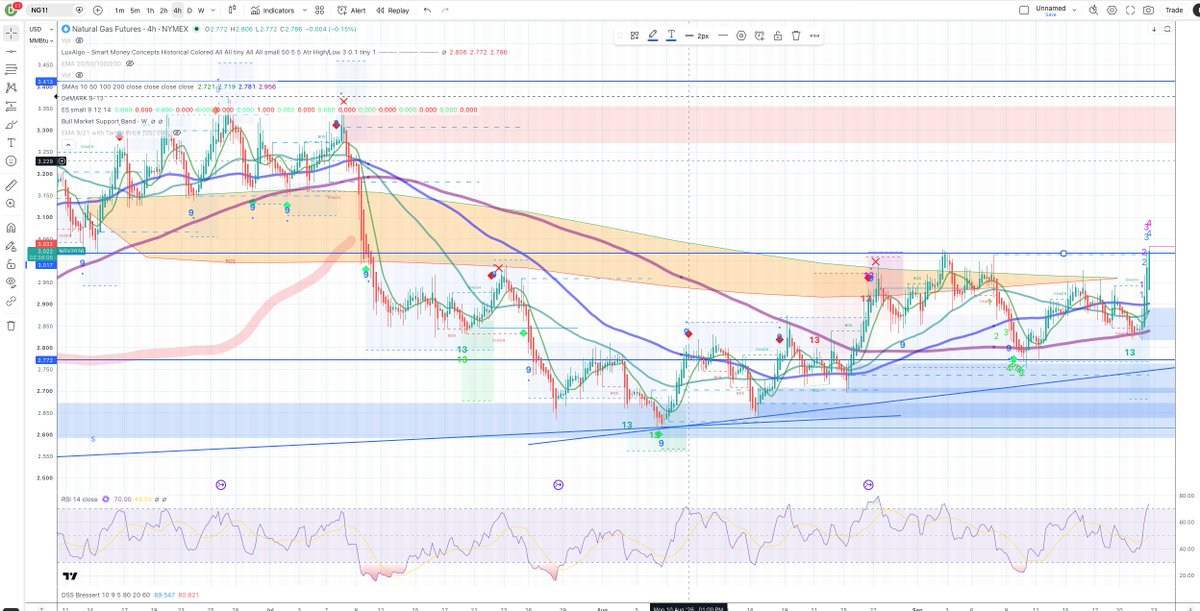
Task: Open drawing settings in floating toolbar
Action: coord(741,35)
